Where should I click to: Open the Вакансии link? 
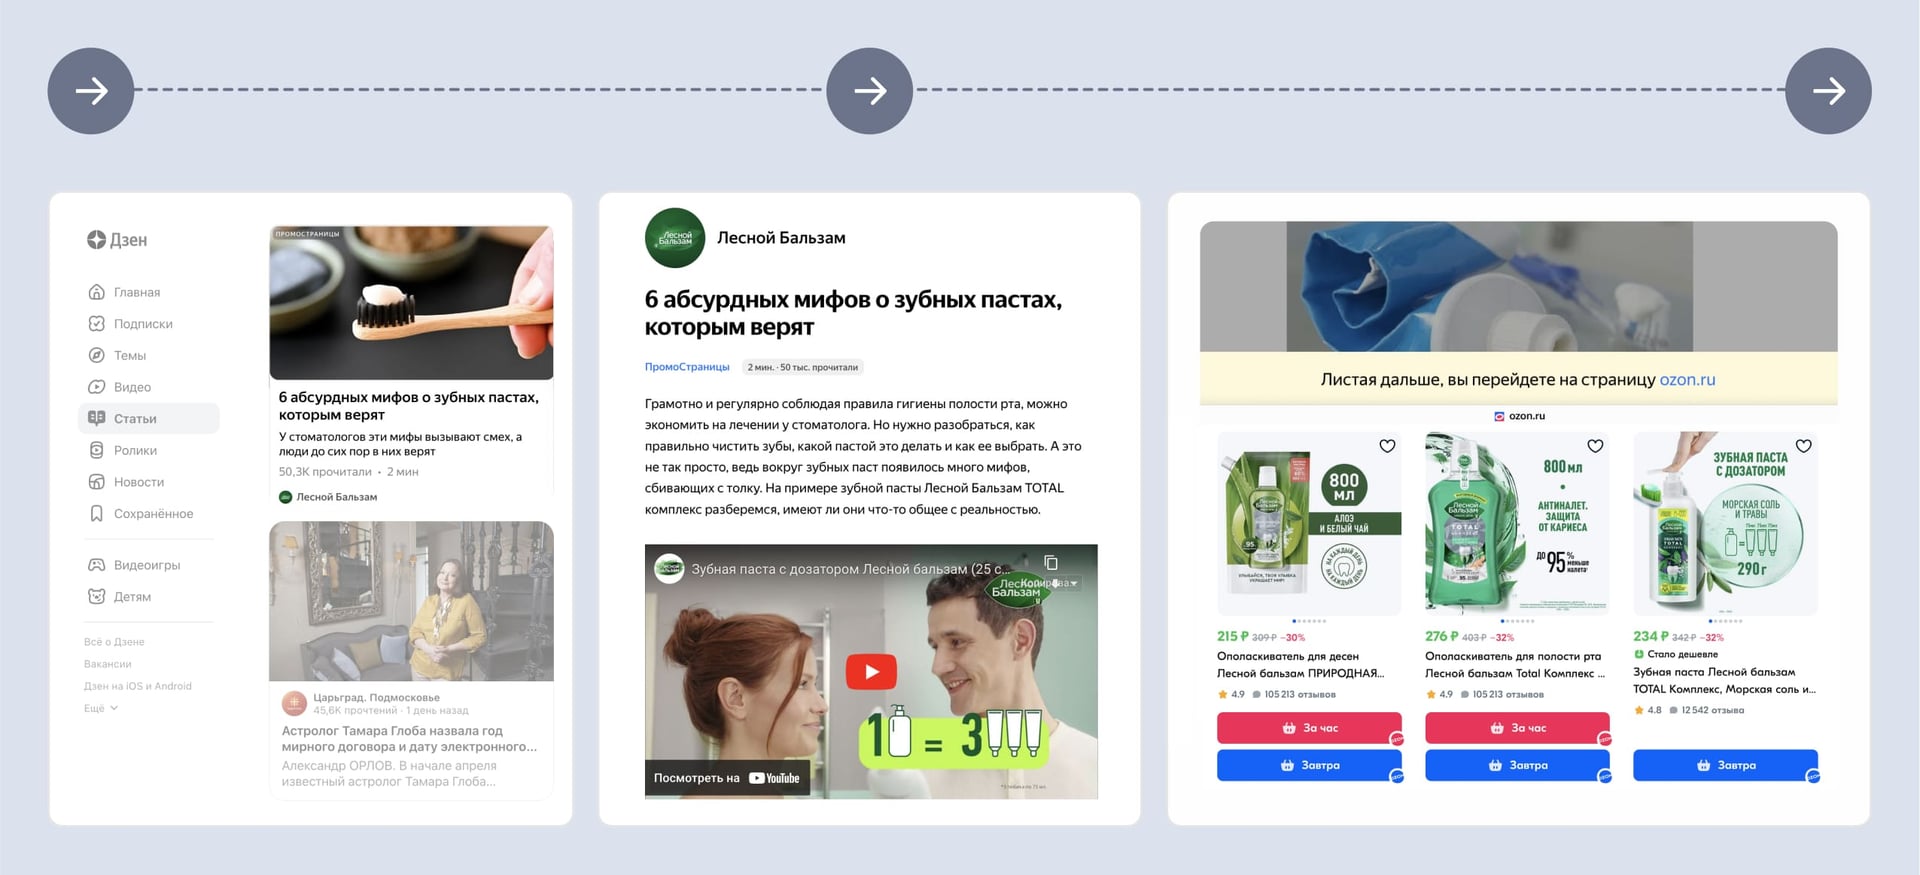[x=108, y=664]
